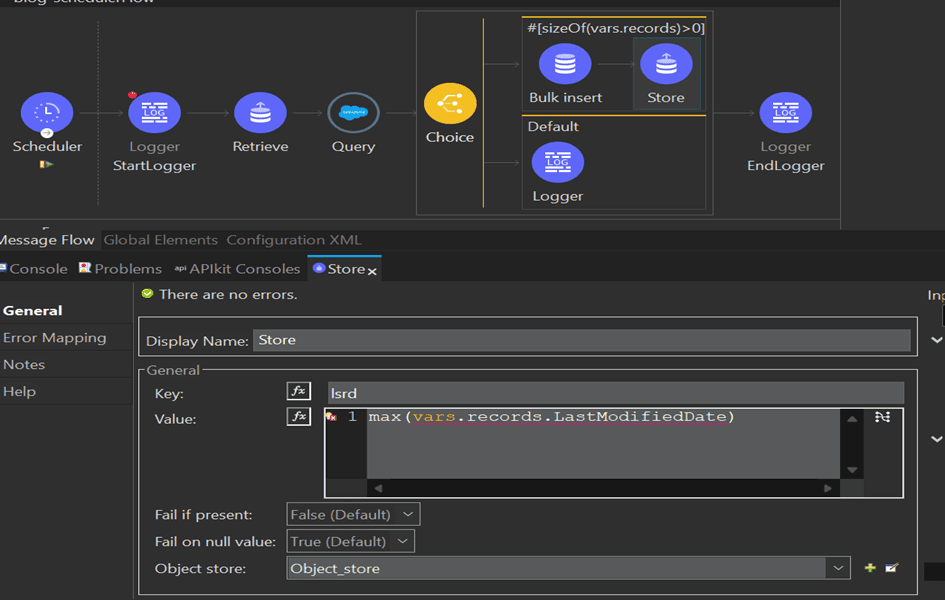
Task: Open the Object store selection dropdown
Action: (x=838, y=567)
